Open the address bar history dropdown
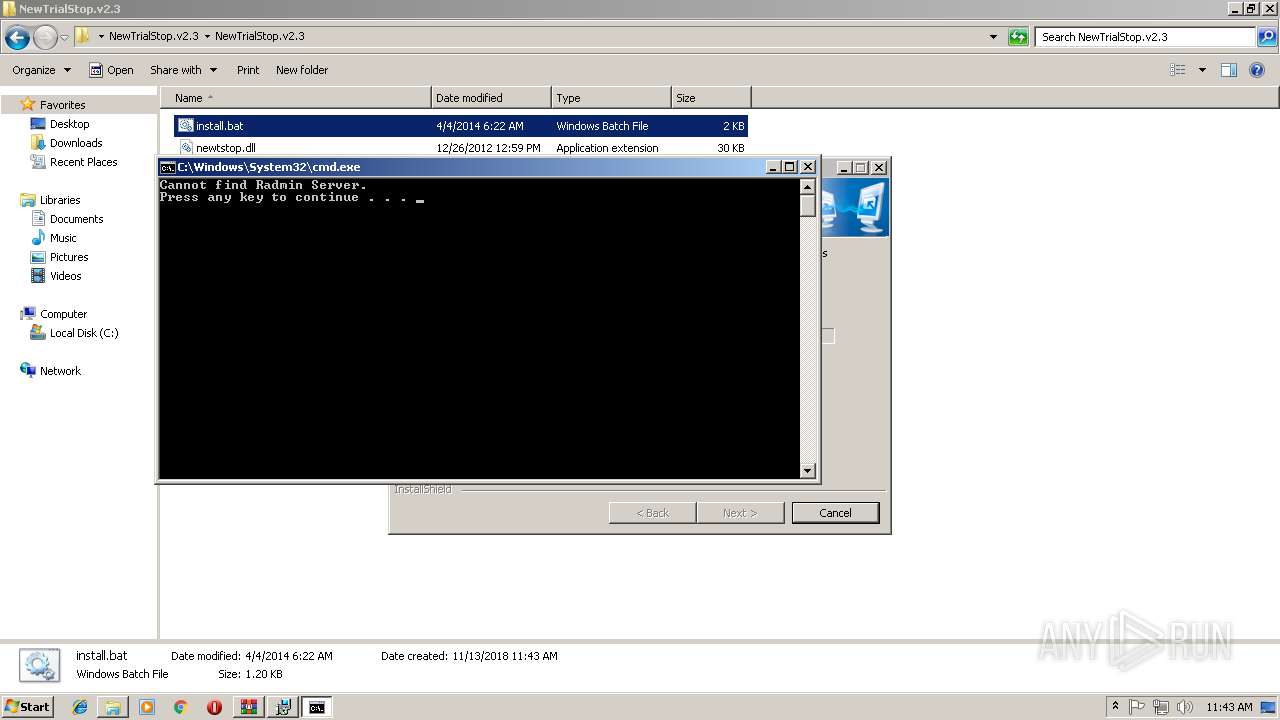This screenshot has height=720, width=1280. click(x=993, y=37)
